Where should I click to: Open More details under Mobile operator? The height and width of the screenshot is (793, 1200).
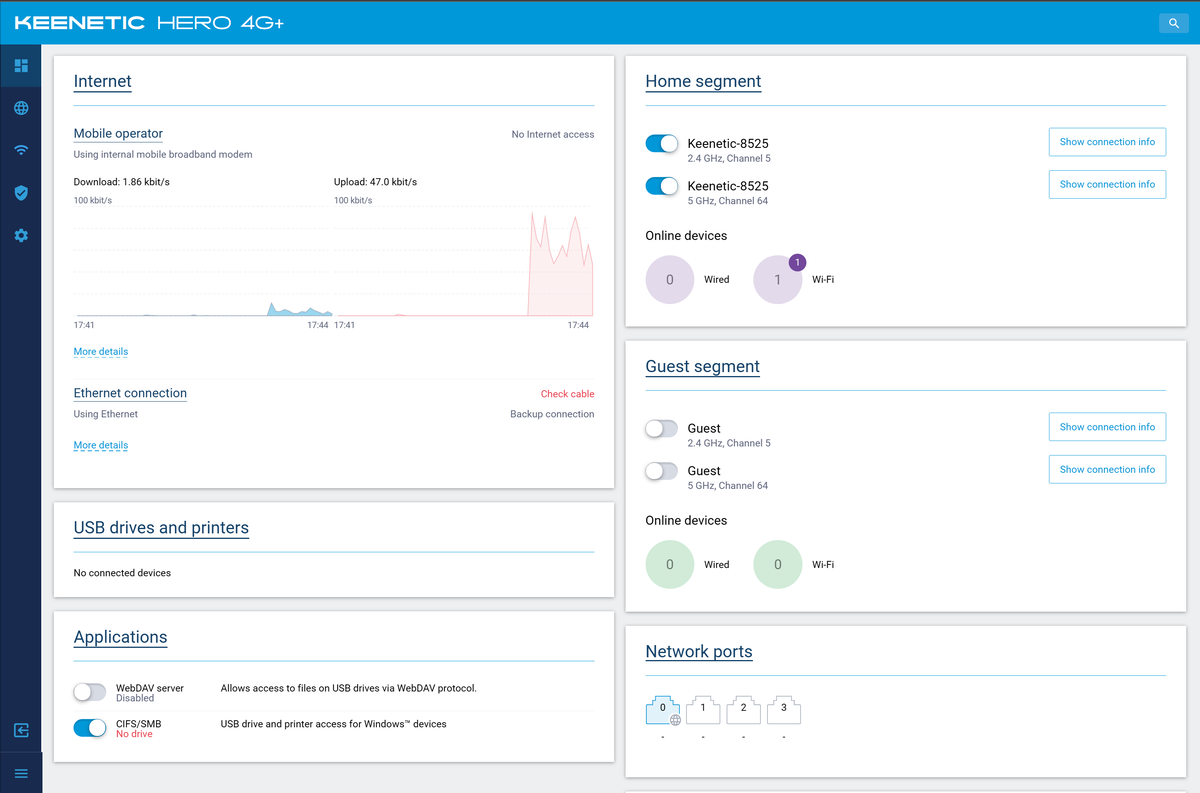point(101,352)
